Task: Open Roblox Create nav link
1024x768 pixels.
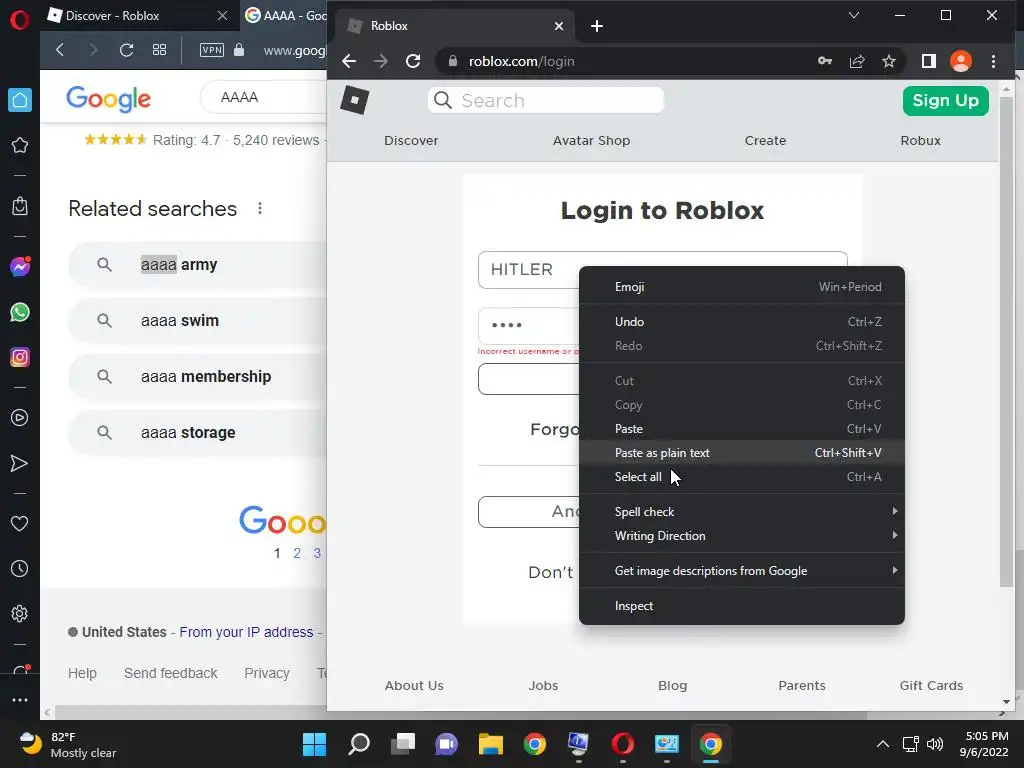Action: pos(765,140)
